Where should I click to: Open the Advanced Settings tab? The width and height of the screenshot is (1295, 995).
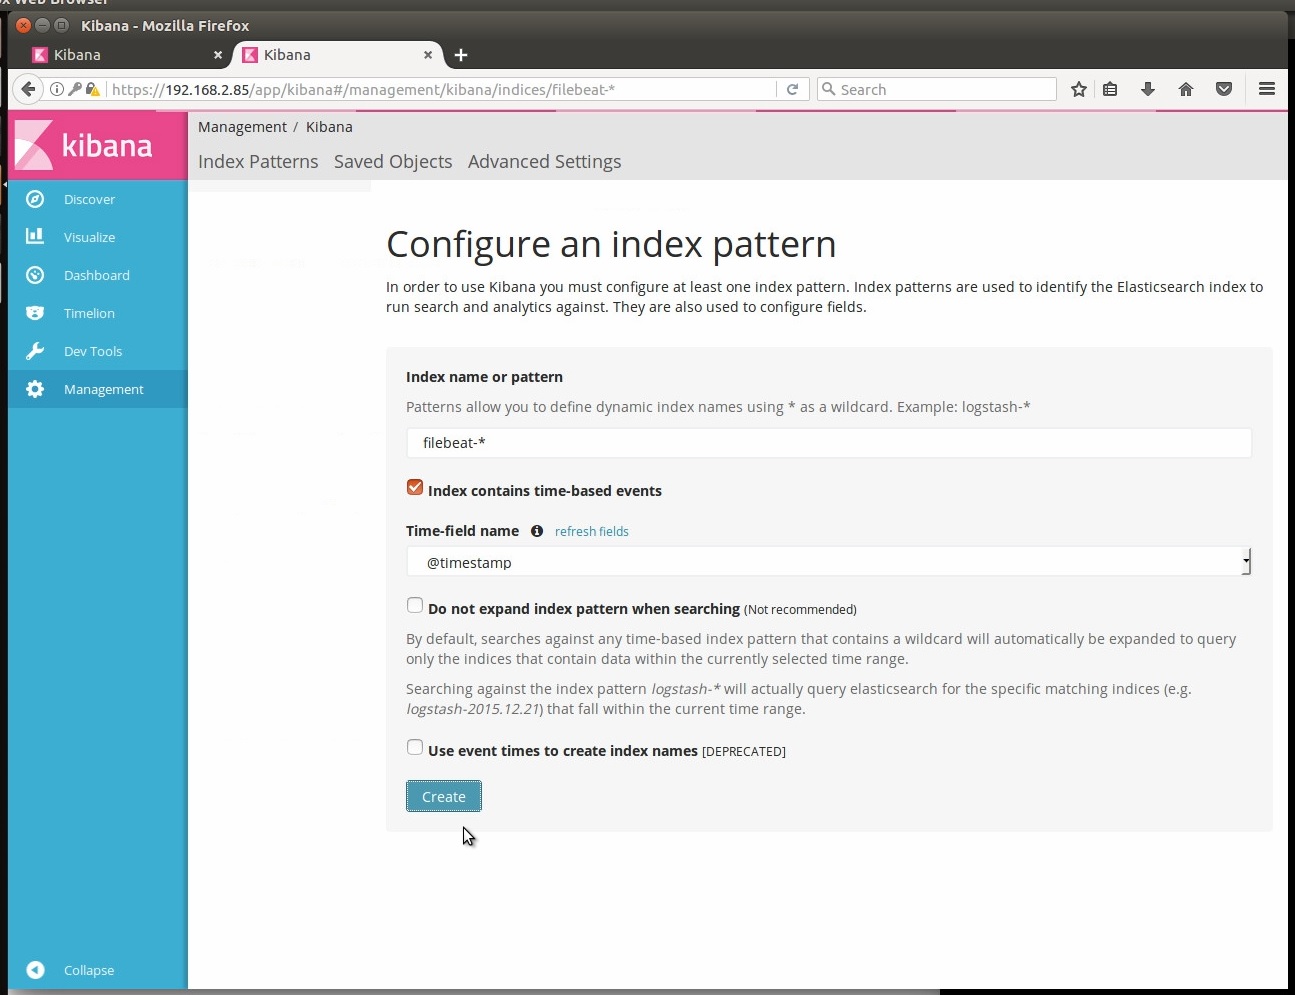[x=544, y=162]
